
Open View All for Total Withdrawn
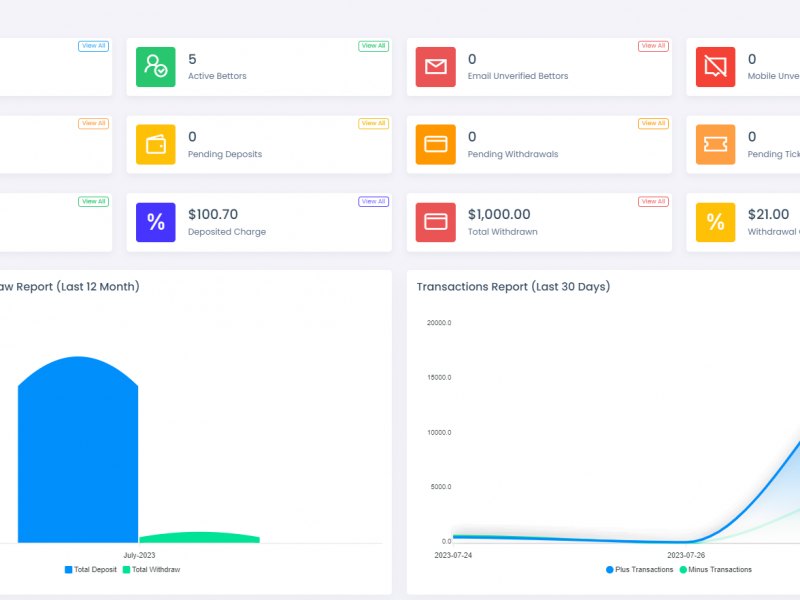click(x=653, y=202)
